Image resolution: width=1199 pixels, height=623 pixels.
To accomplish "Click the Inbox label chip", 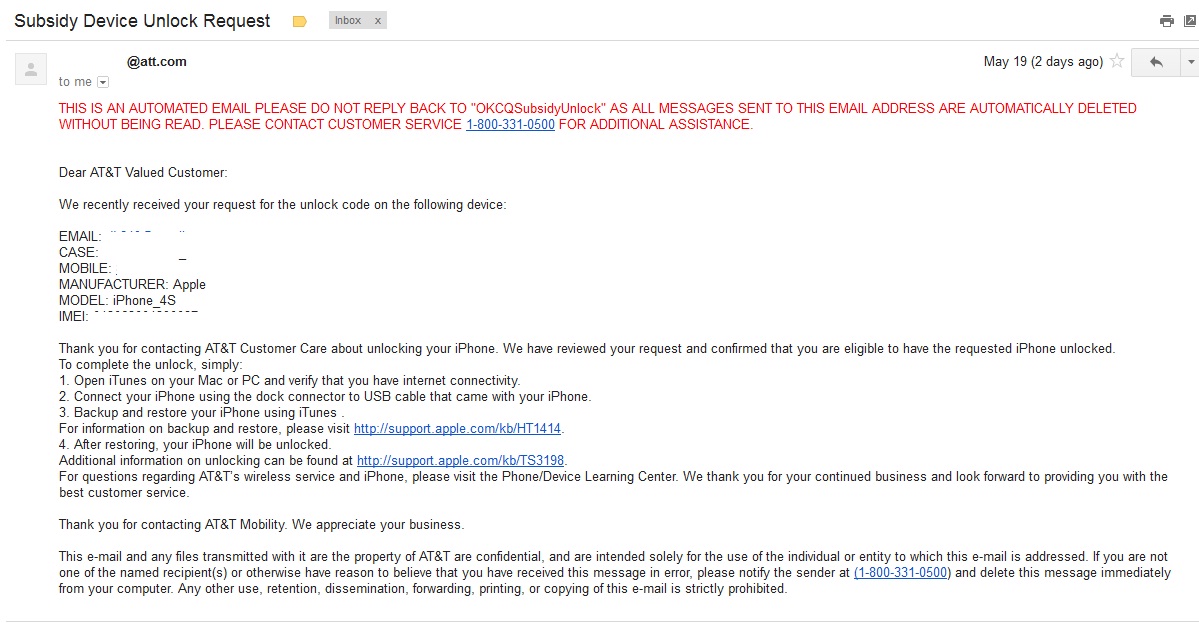I will (348, 21).
